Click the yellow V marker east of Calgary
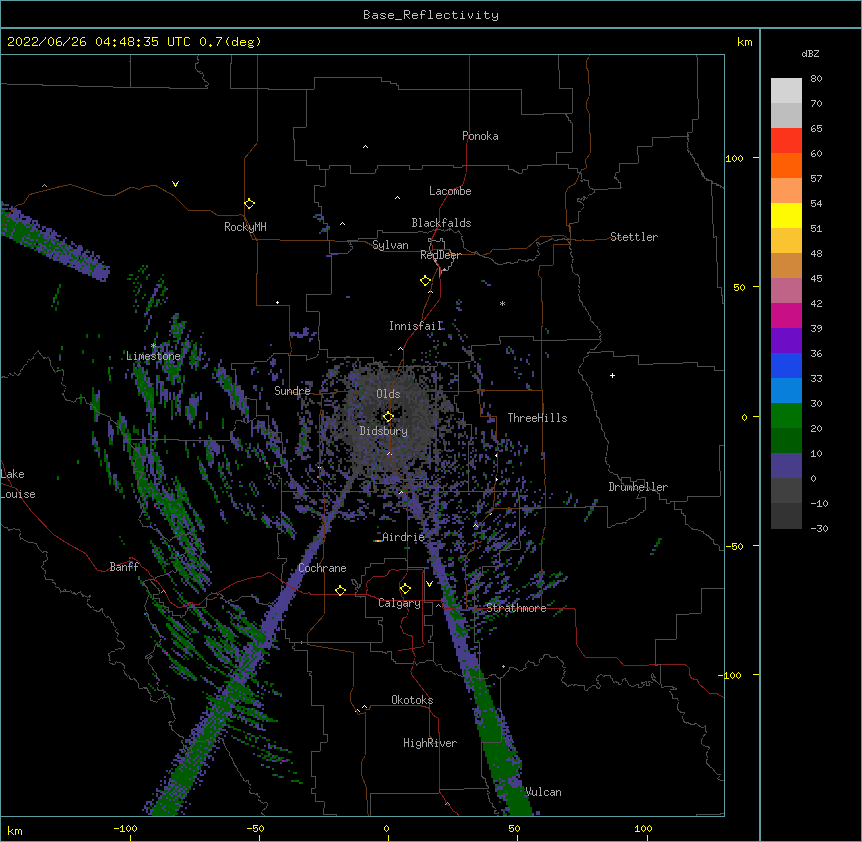Image resolution: width=862 pixels, height=842 pixels. point(429,584)
